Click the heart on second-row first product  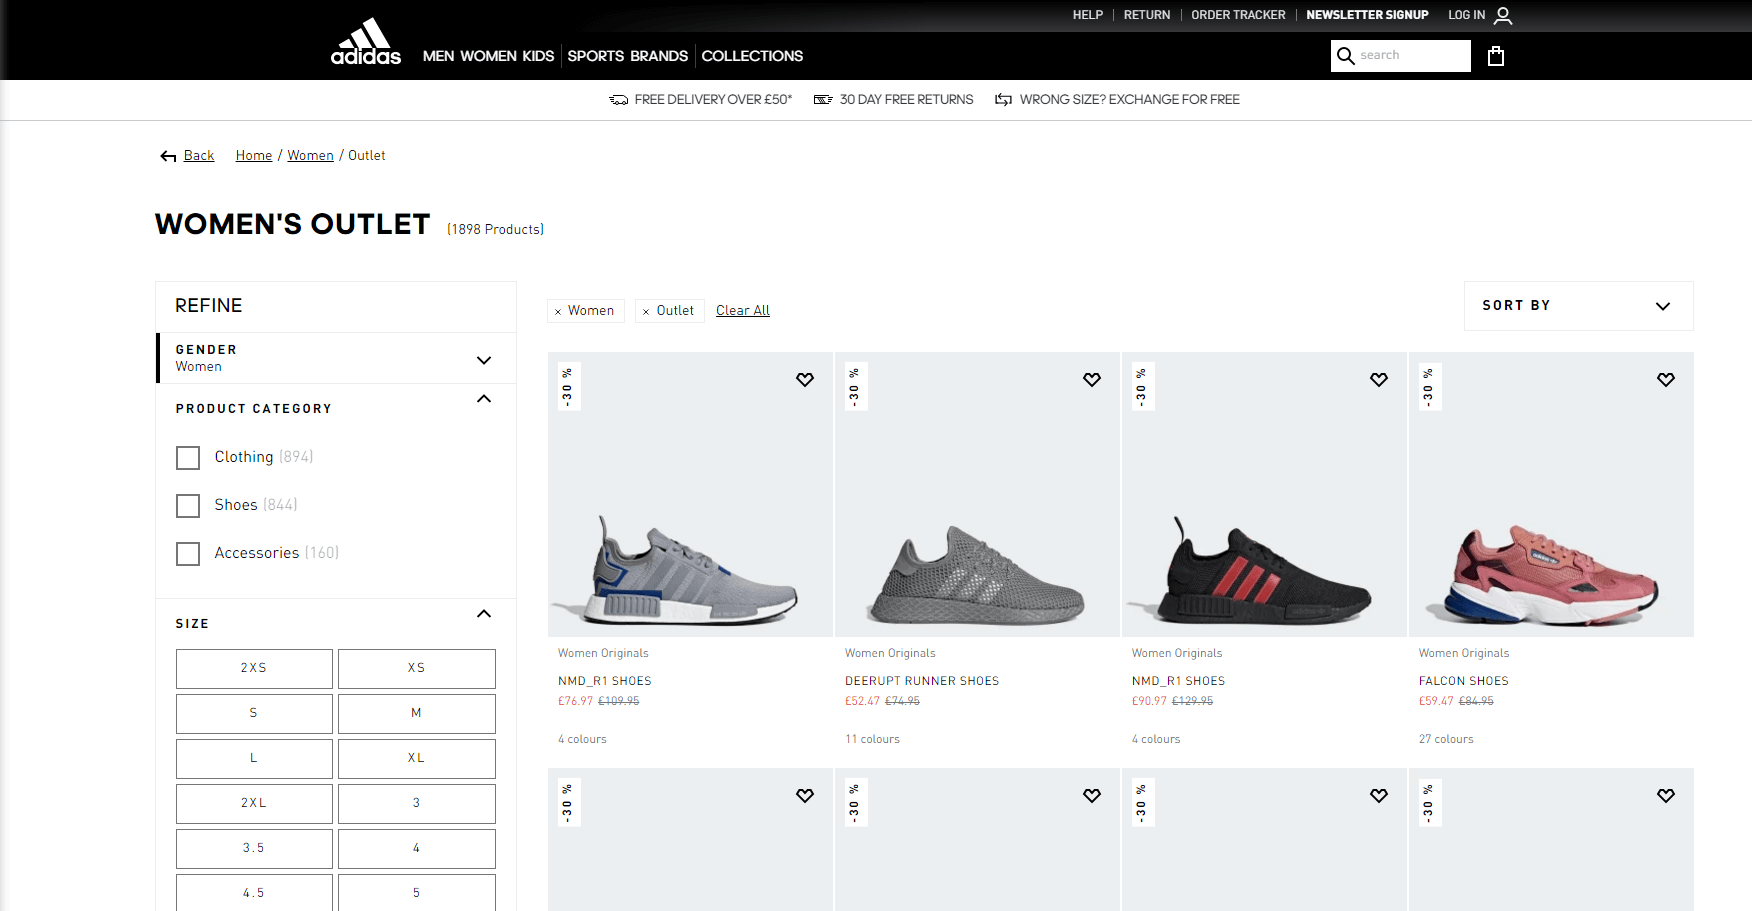(x=805, y=796)
